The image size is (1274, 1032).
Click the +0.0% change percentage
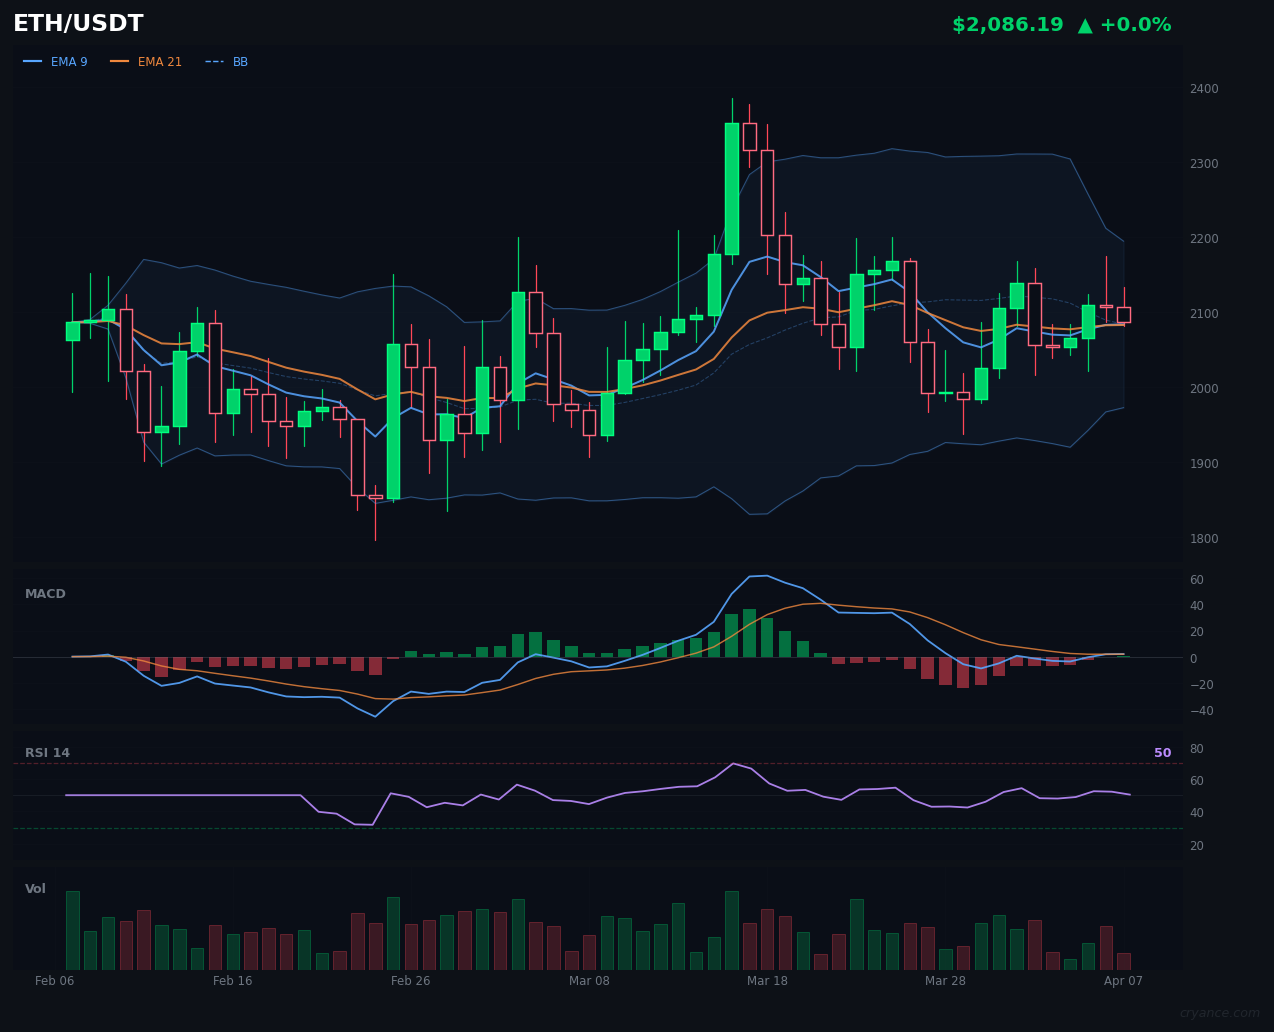(x=1135, y=24)
